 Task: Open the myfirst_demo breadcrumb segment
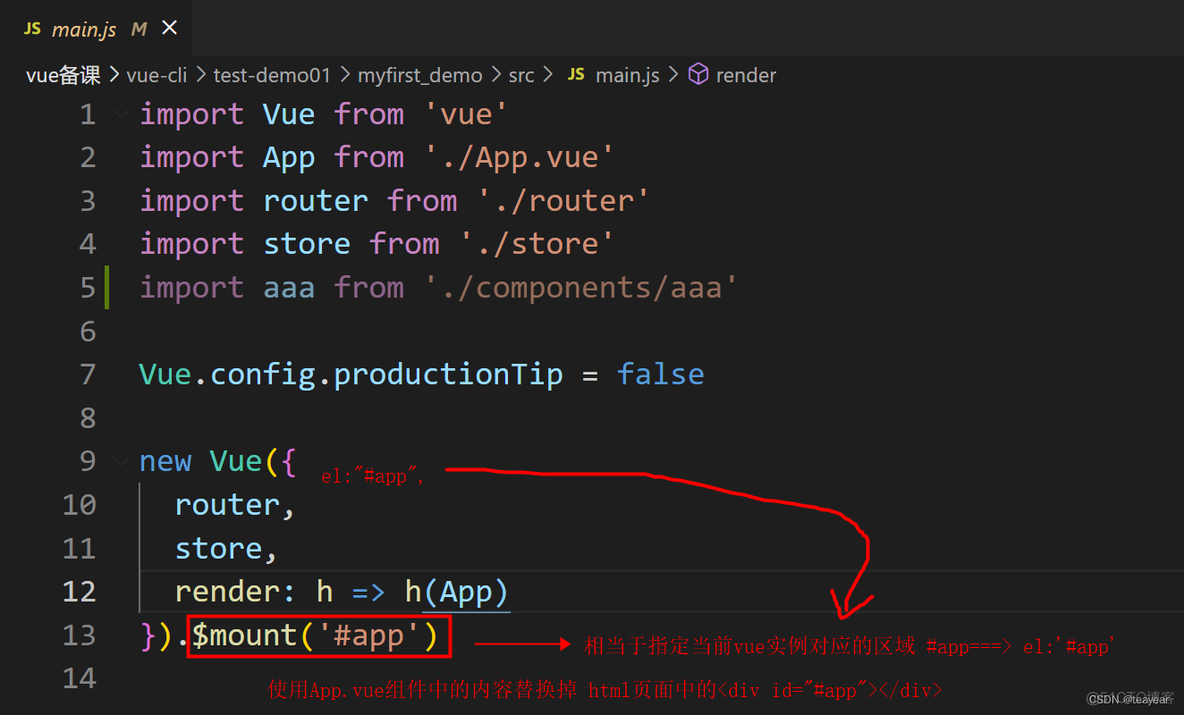[420, 76]
